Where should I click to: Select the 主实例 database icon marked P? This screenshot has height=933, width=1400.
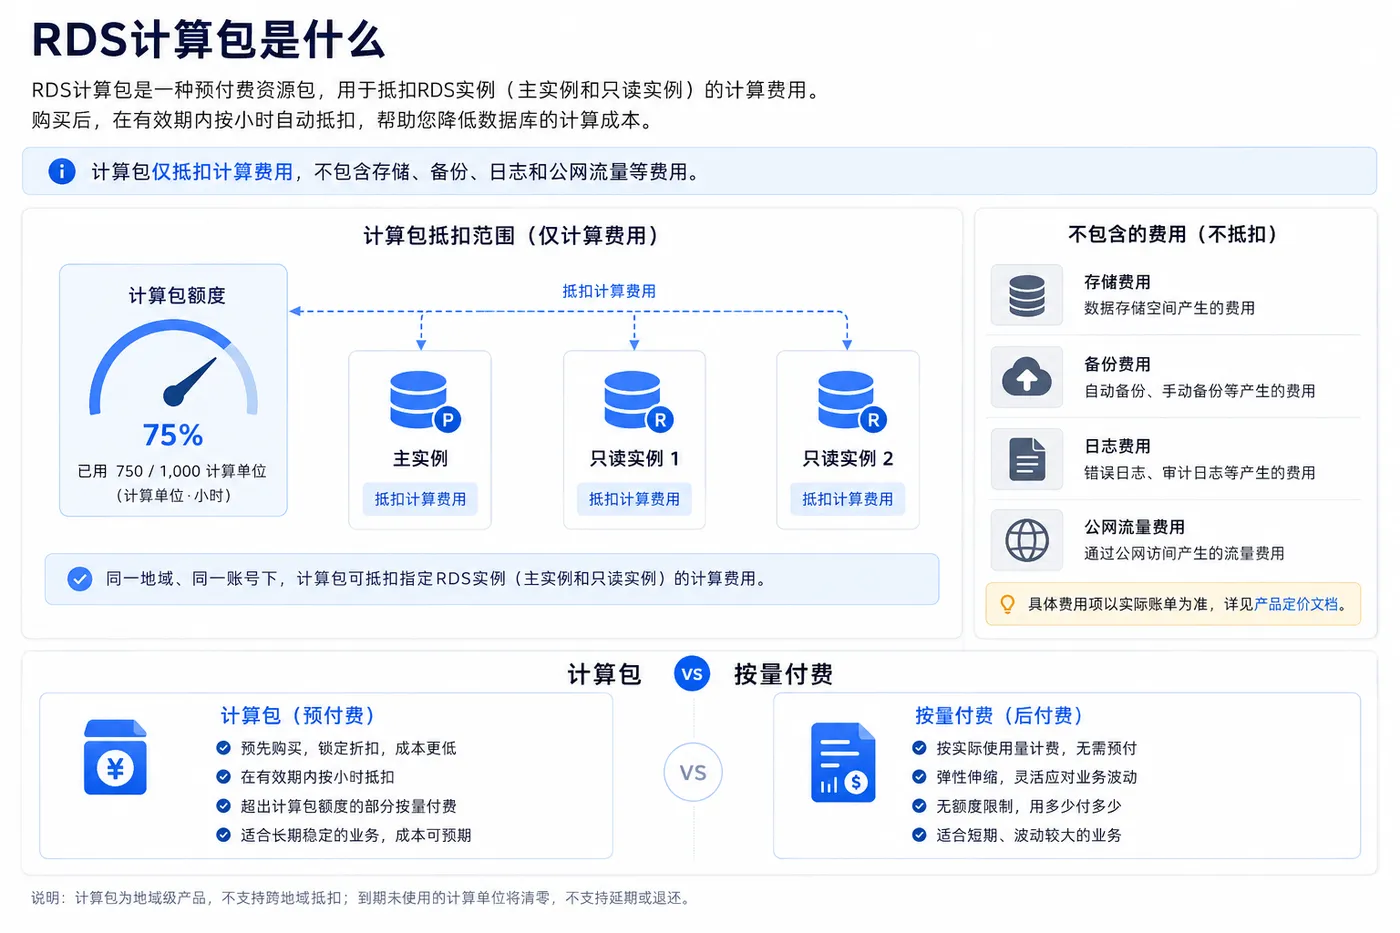(x=424, y=401)
